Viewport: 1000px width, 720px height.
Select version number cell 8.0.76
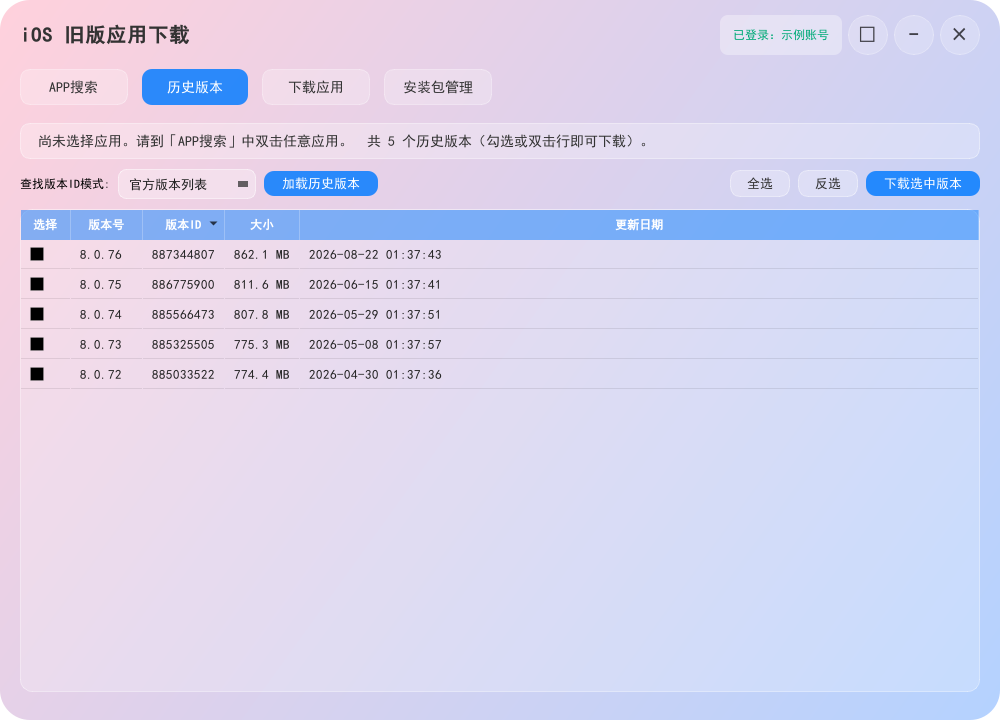pyautogui.click(x=101, y=255)
